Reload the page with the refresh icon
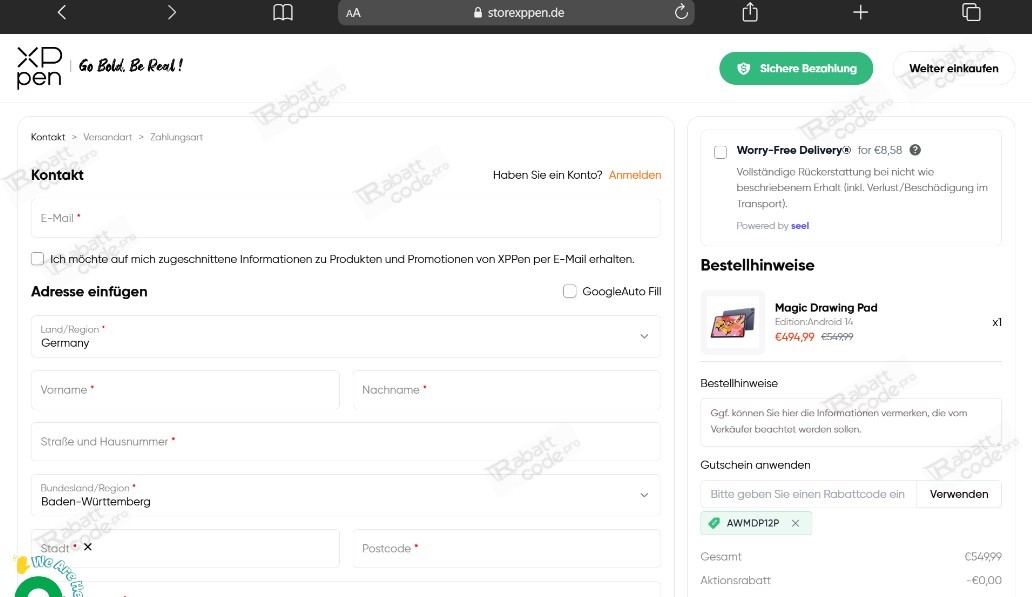The height and width of the screenshot is (597, 1032). click(x=681, y=12)
